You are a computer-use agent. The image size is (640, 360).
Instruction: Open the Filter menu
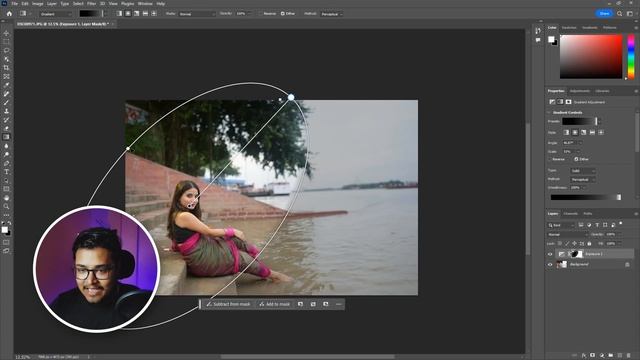click(91, 3)
